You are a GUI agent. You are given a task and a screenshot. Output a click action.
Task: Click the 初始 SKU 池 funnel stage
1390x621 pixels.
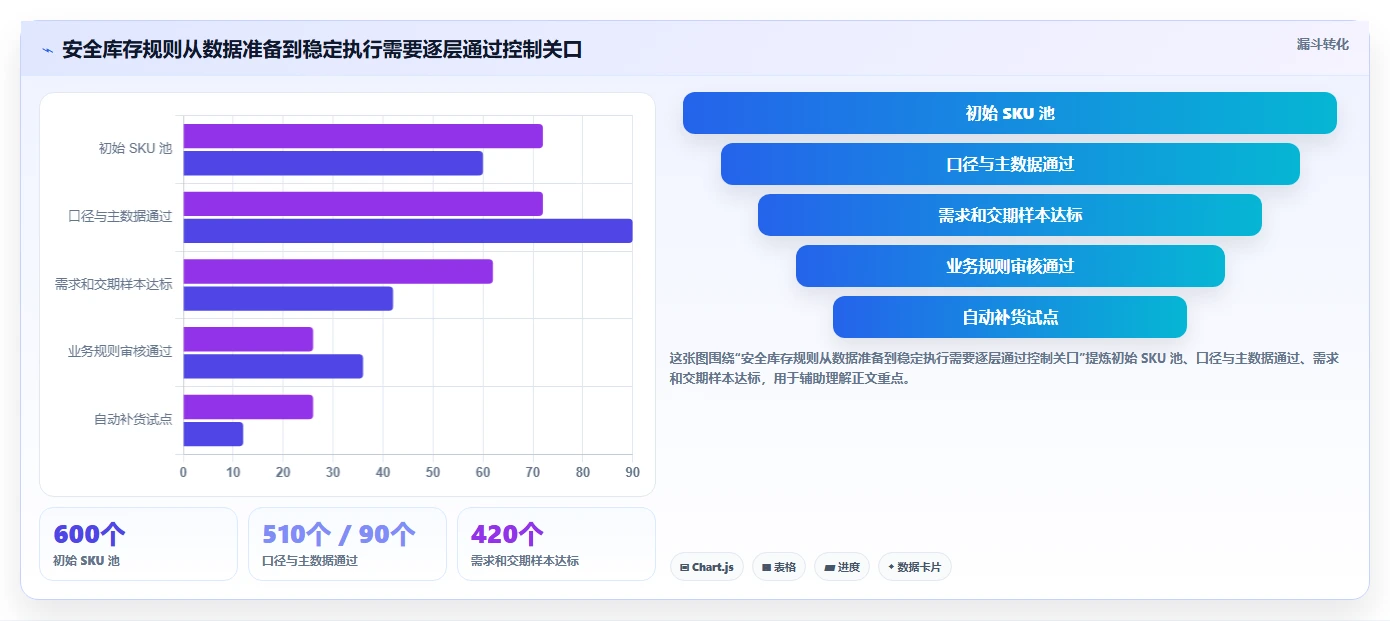coord(1010,113)
